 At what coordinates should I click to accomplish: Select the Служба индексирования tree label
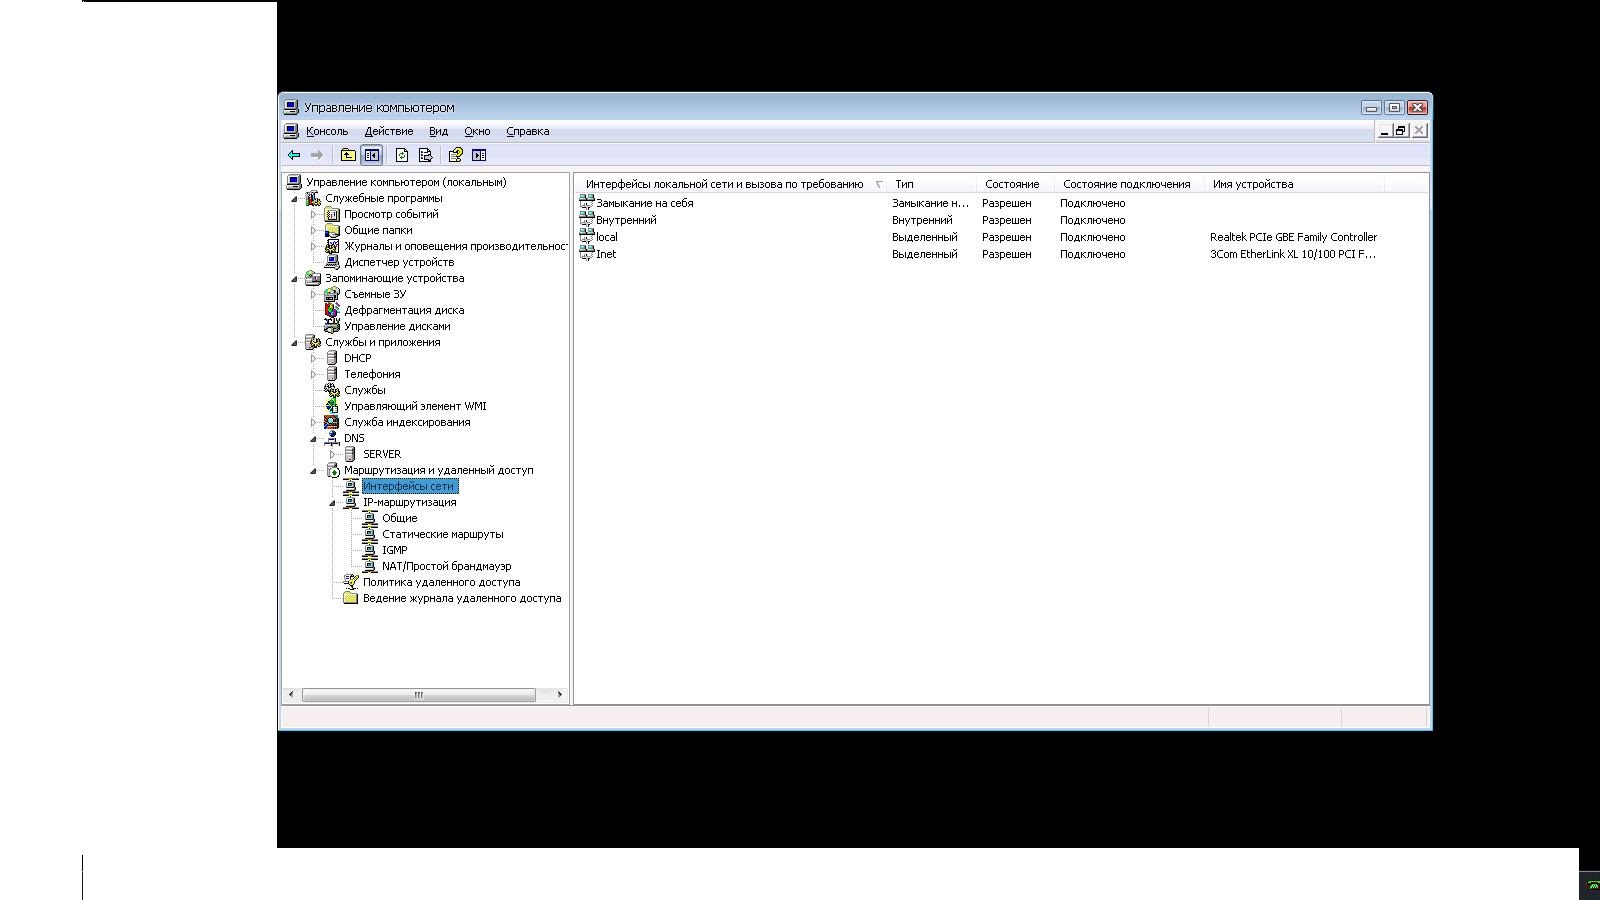[x=407, y=422]
